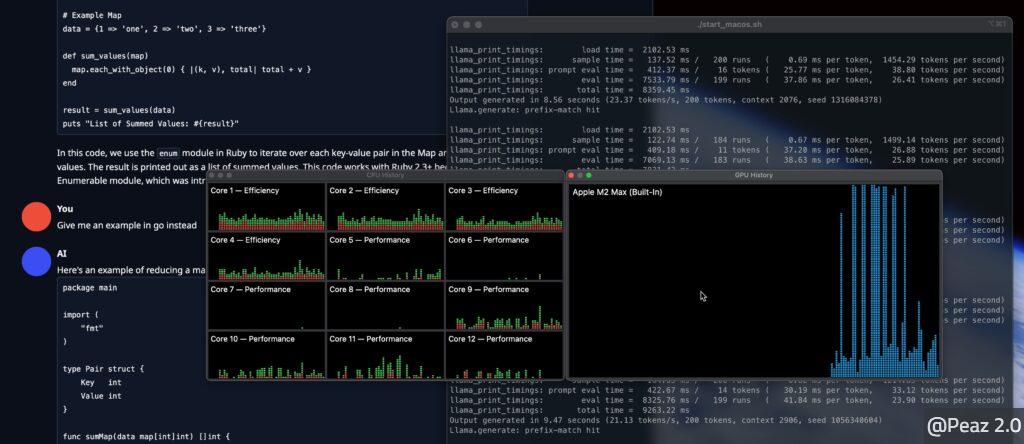Select the Core 3 Efficiency graph
Image resolution: width=1024 pixels, height=444 pixels.
pos(504,207)
